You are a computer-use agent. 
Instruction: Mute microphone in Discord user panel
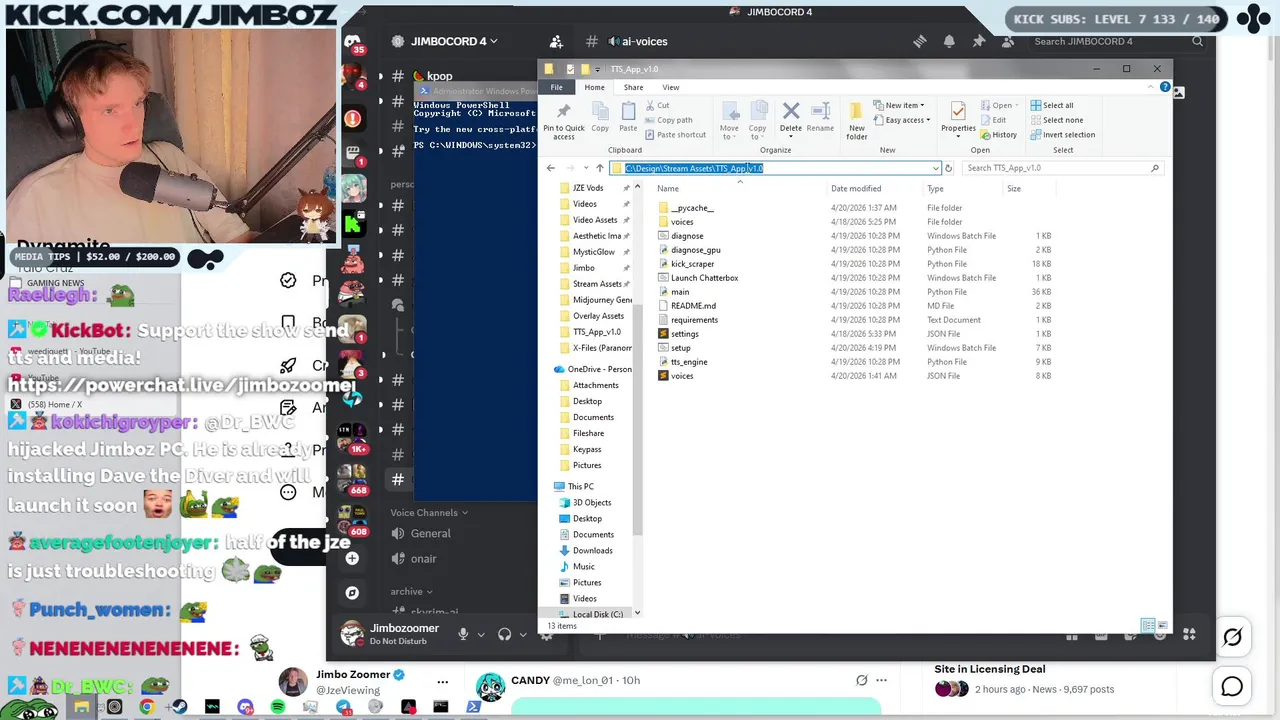click(463, 634)
